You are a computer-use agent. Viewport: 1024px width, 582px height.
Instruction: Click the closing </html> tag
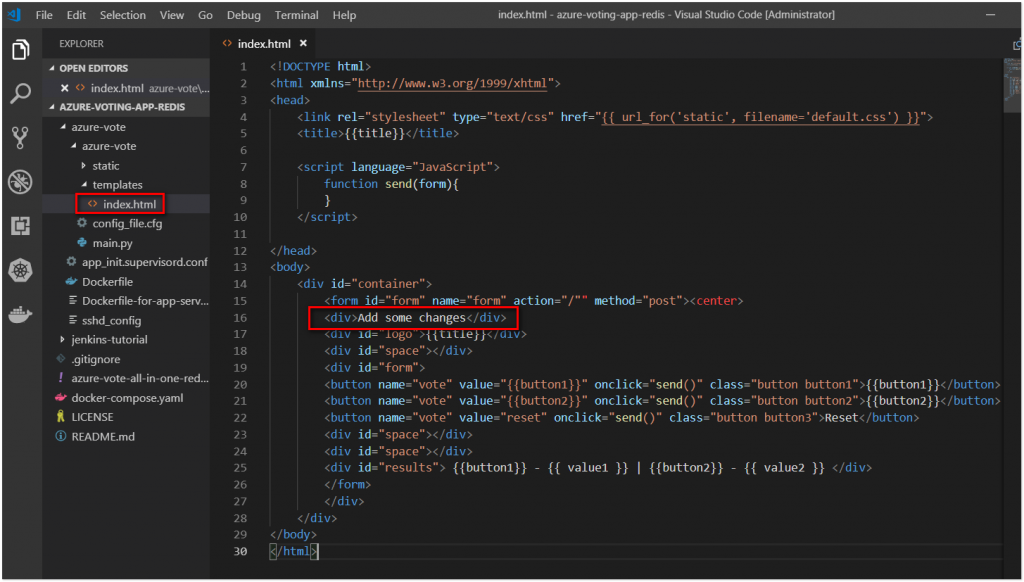294,551
